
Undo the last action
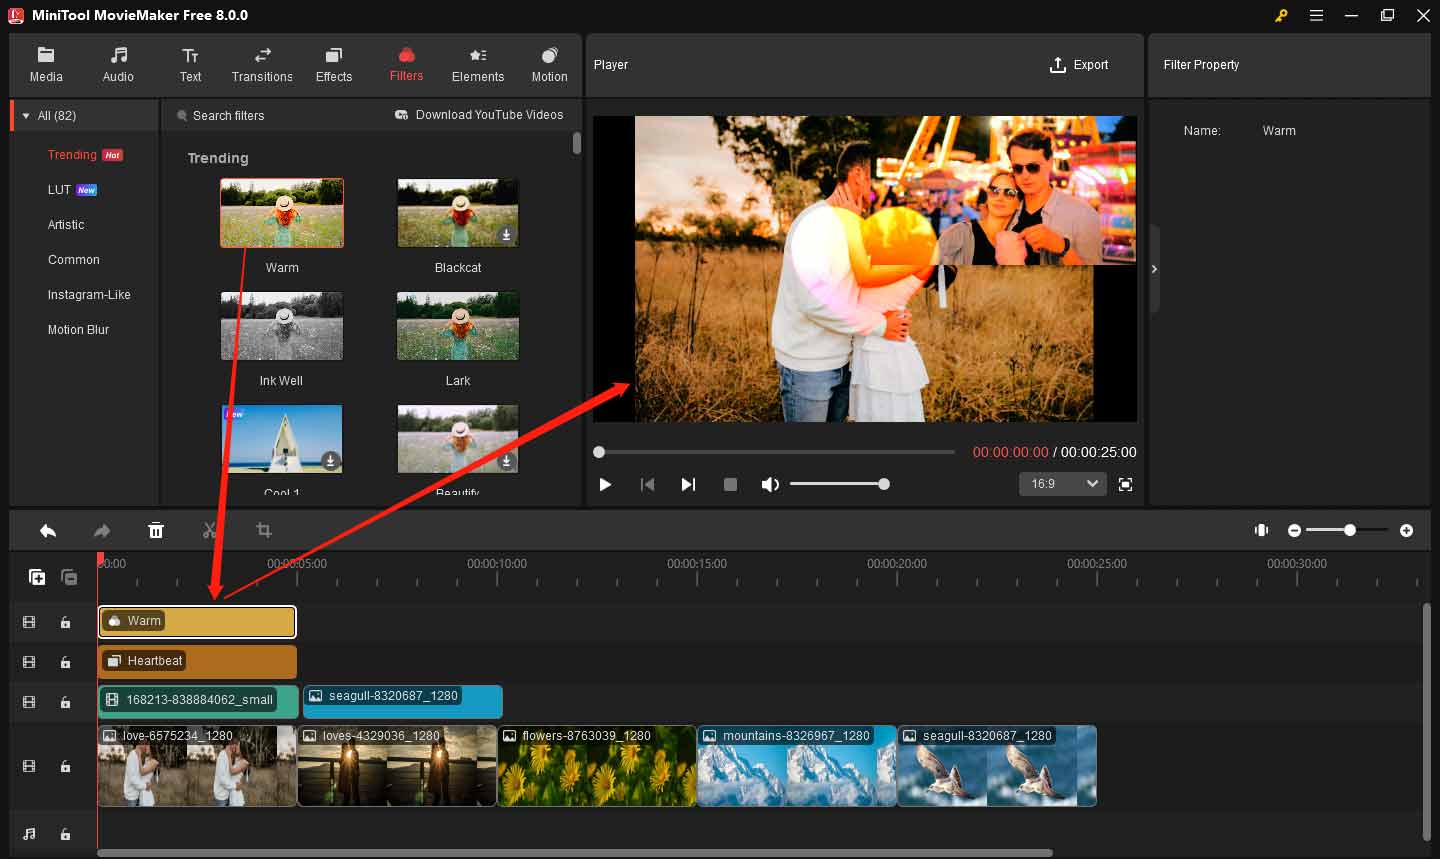48,531
